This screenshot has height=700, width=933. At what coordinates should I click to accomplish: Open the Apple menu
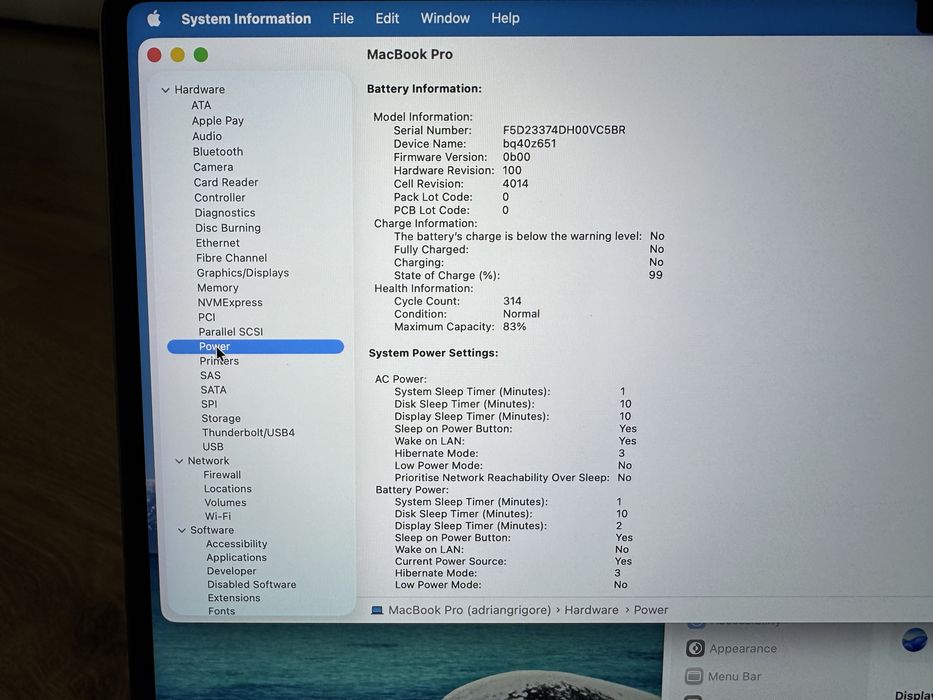tap(154, 19)
